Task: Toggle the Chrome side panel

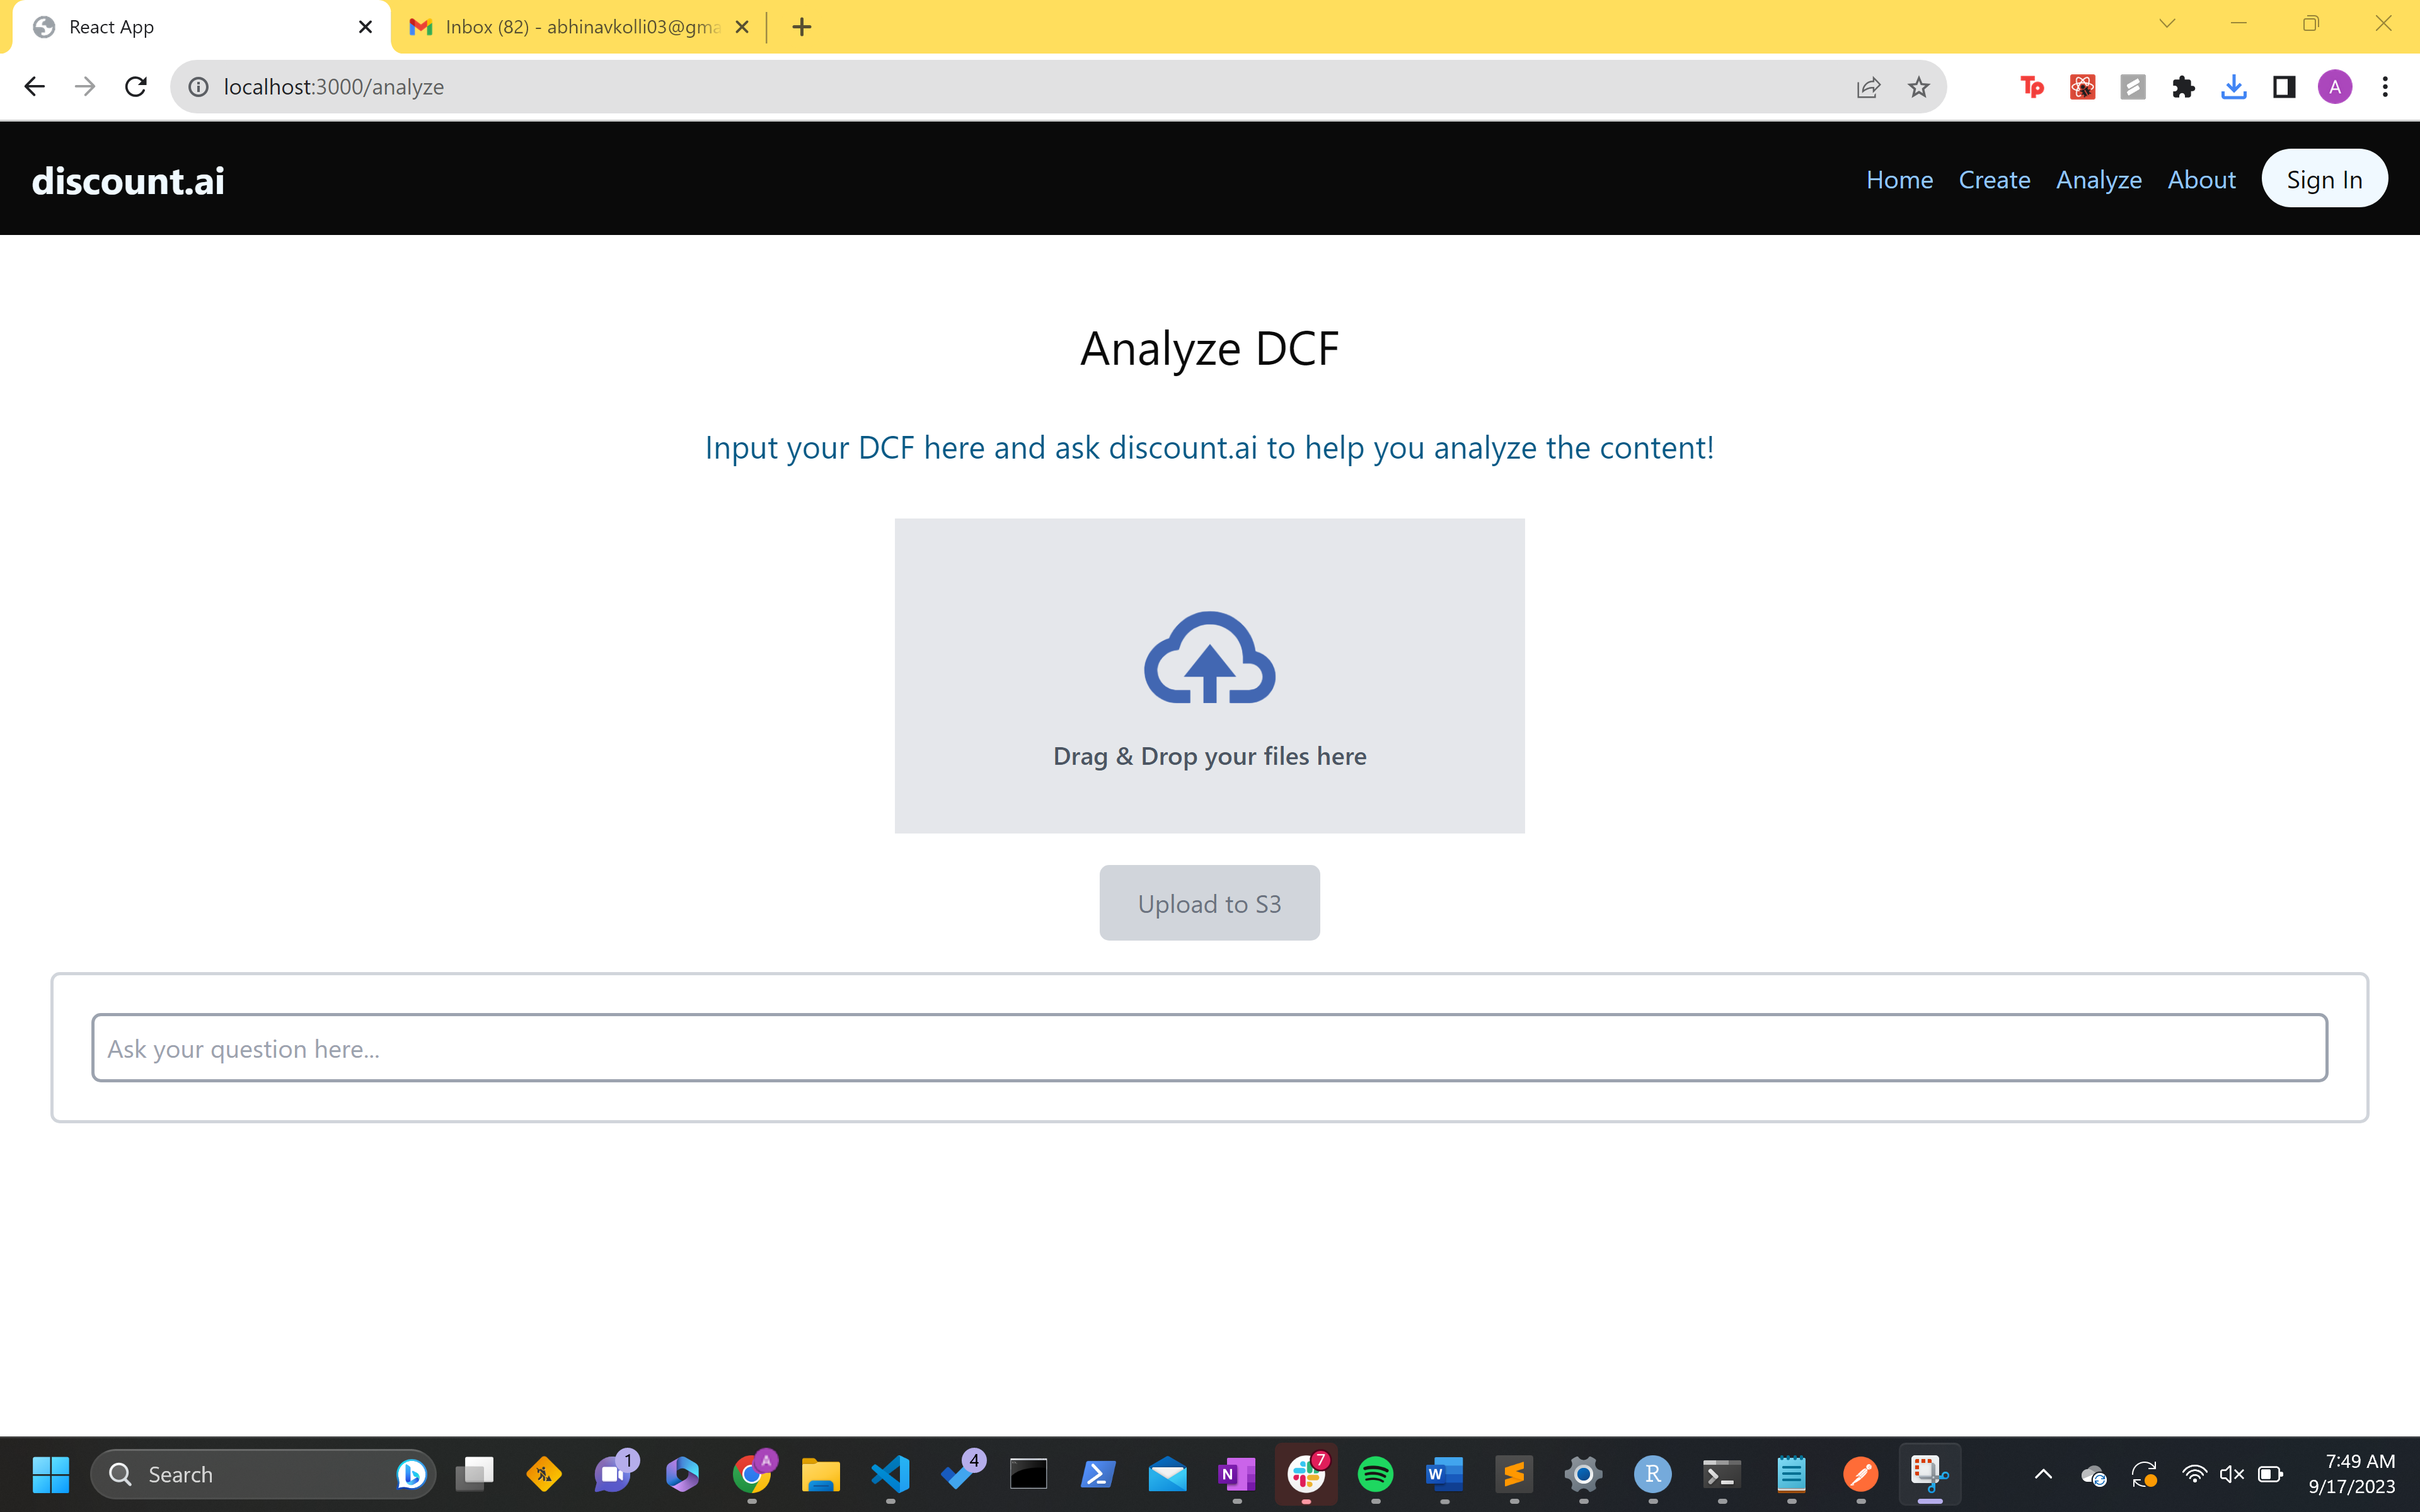Action: pyautogui.click(x=2284, y=87)
